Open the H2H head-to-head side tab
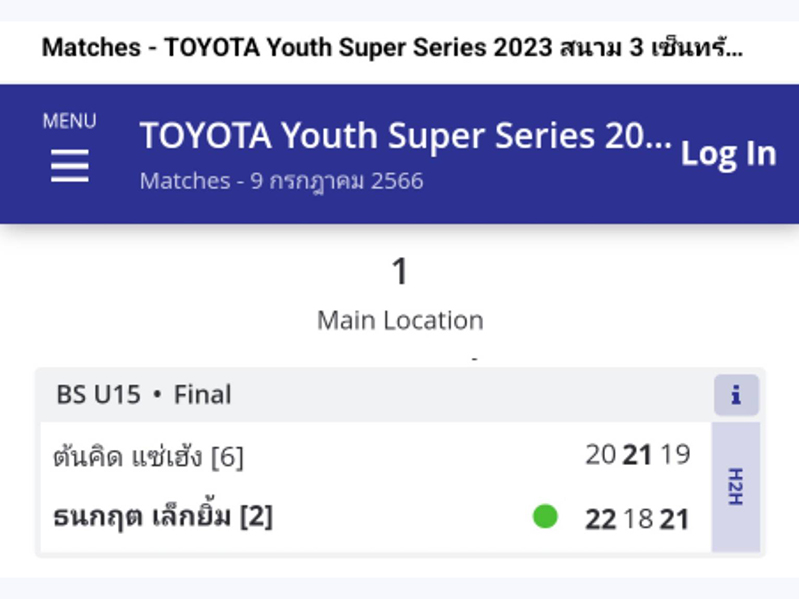The width and height of the screenshot is (799, 599). [736, 486]
